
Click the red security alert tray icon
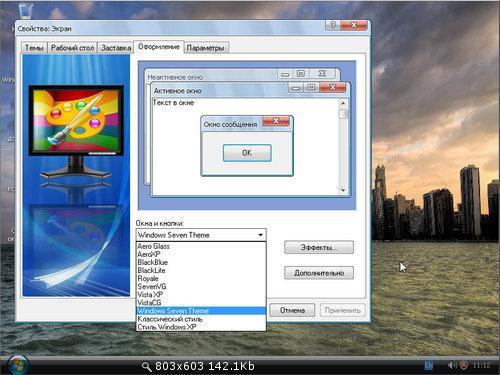pyautogui.click(x=464, y=366)
